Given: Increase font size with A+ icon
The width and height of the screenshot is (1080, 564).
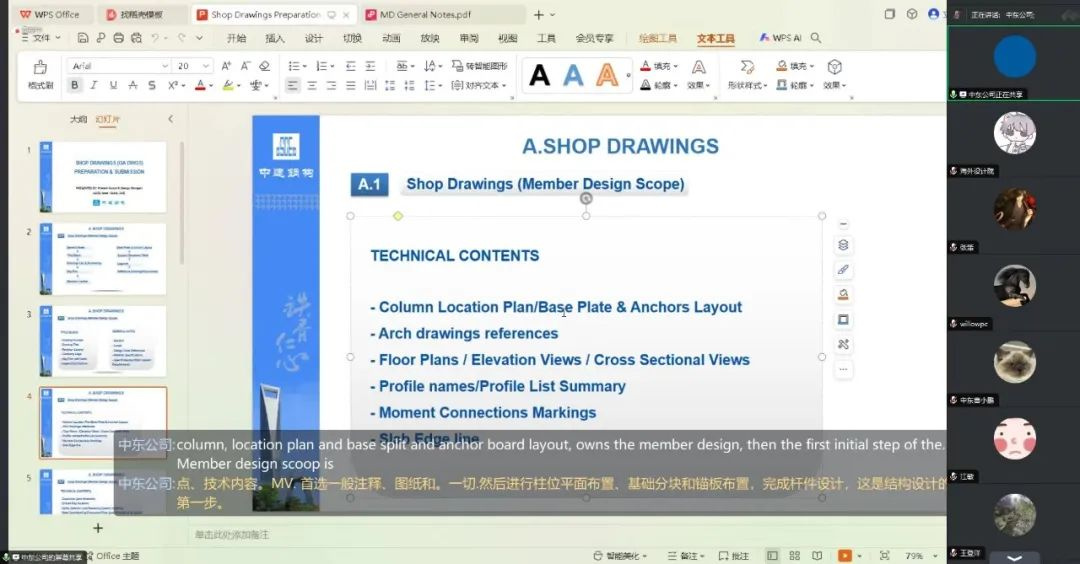Looking at the screenshot, I should [x=226, y=66].
